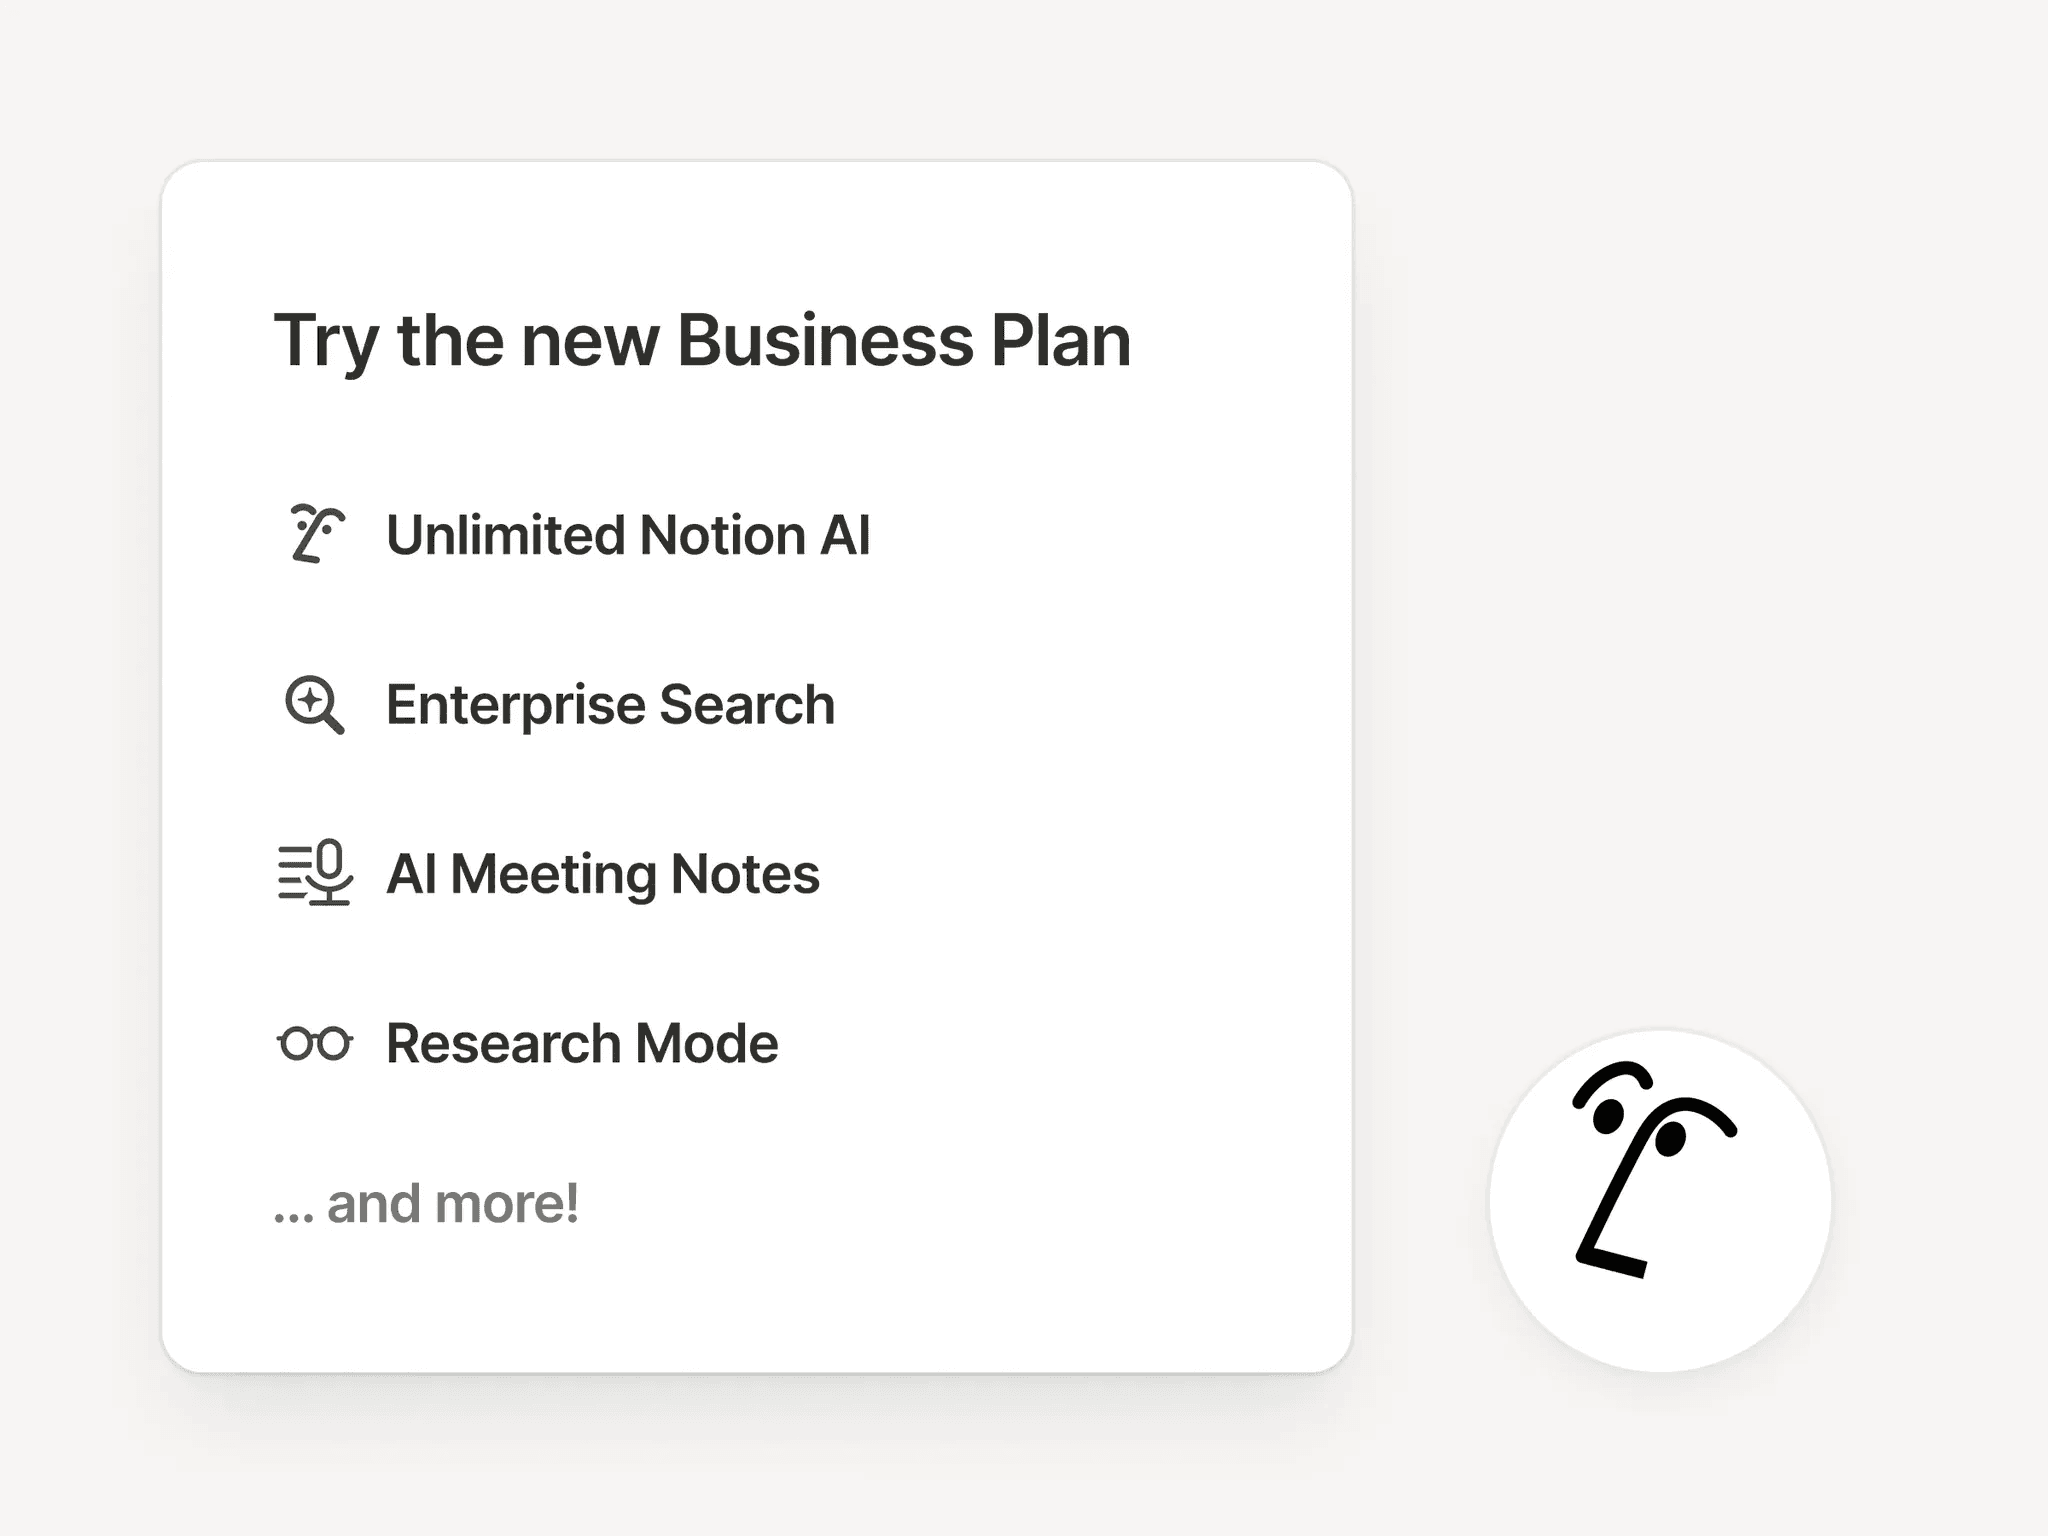Click the Notion AI face icon beside Unlimited Notion AI
2048x1536 pixels.
click(316, 535)
